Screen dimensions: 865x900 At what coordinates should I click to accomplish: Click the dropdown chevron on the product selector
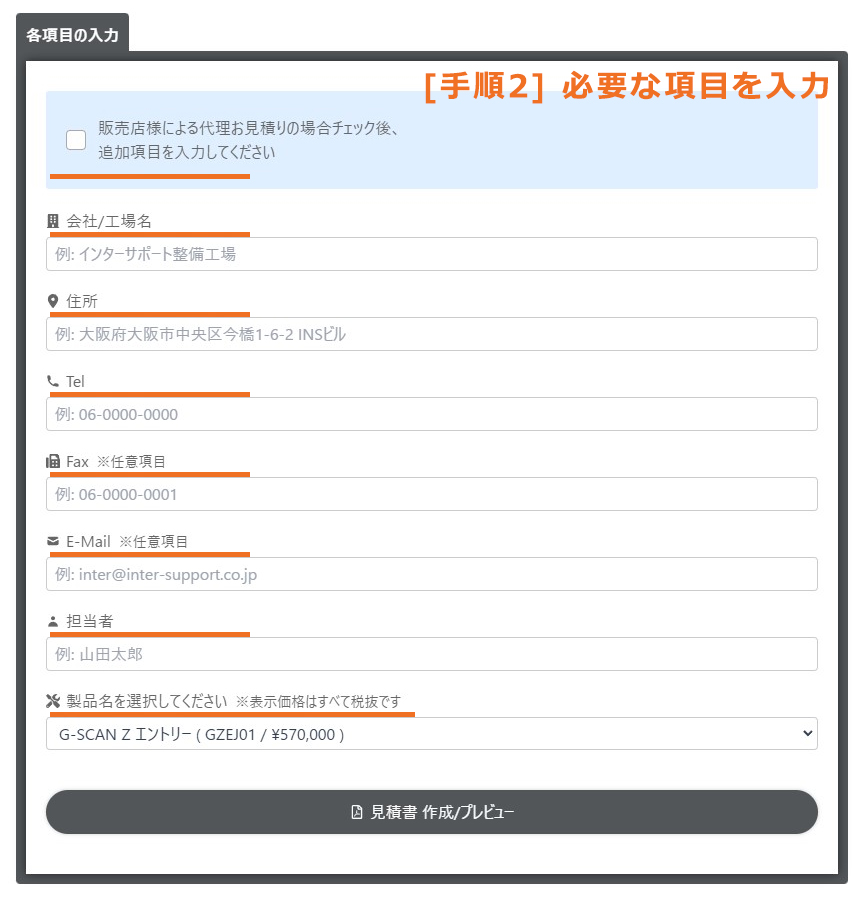pos(810,733)
